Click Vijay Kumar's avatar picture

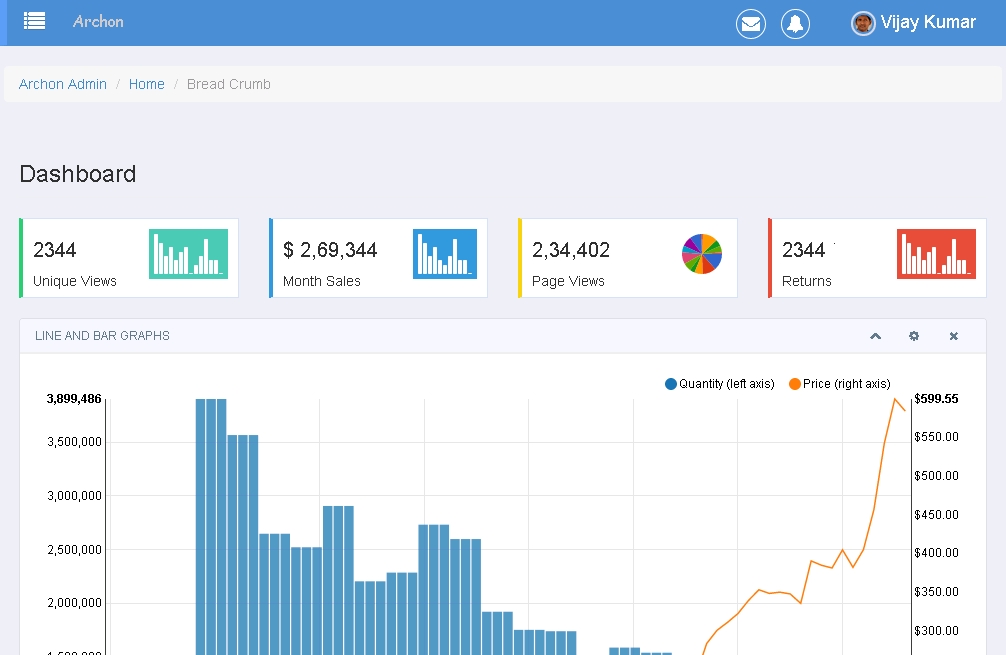coord(863,23)
